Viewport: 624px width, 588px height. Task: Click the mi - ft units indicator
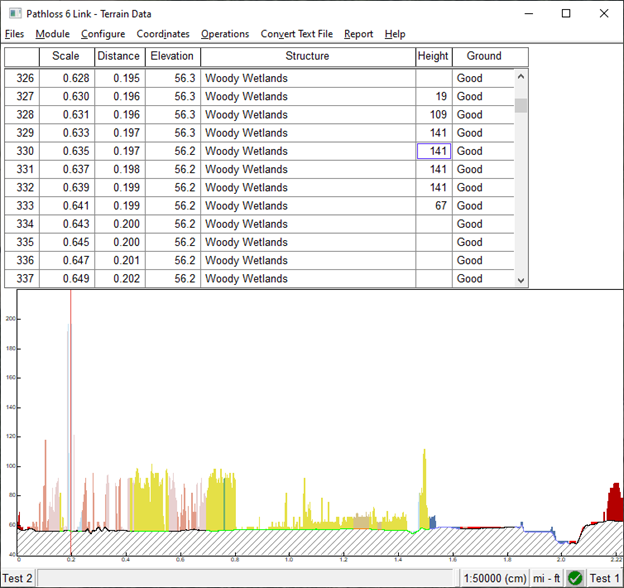(x=546, y=578)
